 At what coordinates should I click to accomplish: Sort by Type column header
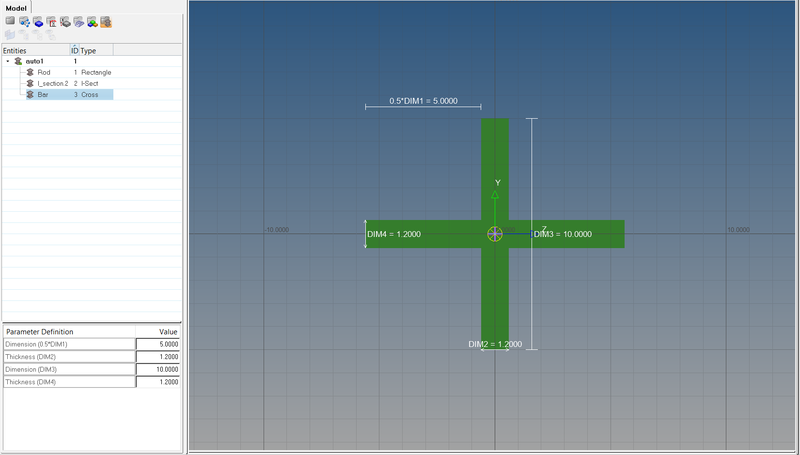click(96, 50)
